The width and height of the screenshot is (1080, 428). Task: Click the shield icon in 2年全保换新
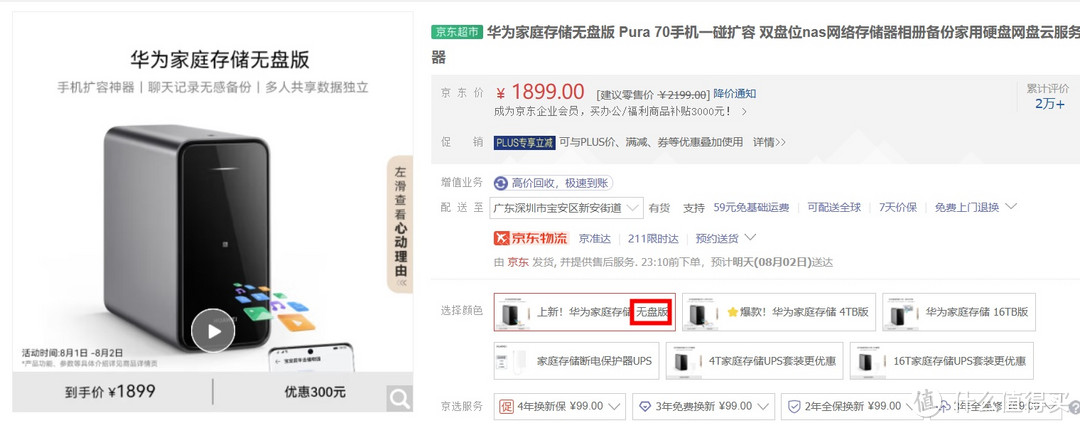pos(793,407)
